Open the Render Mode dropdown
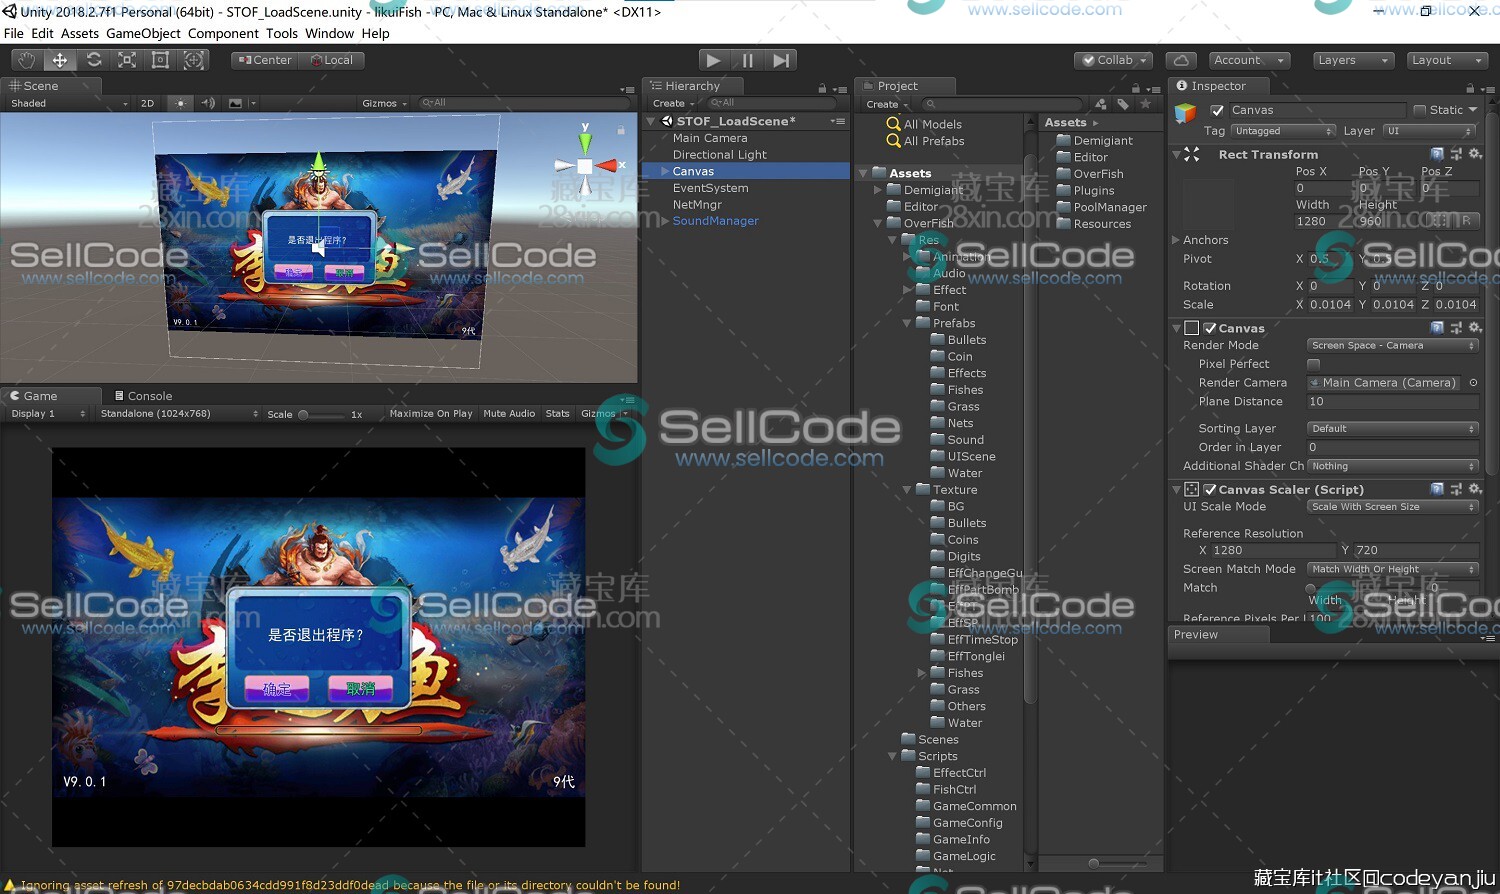This screenshot has height=894, width=1500. click(1392, 345)
